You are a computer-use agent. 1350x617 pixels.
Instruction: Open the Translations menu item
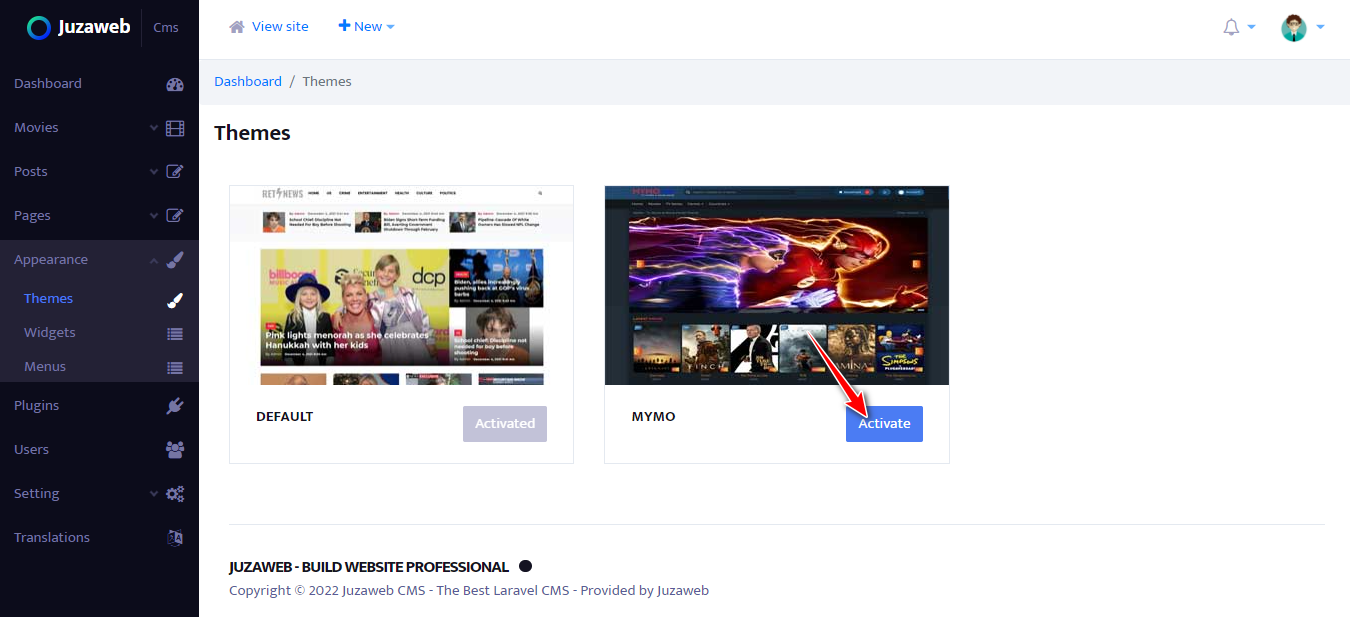tap(99, 538)
